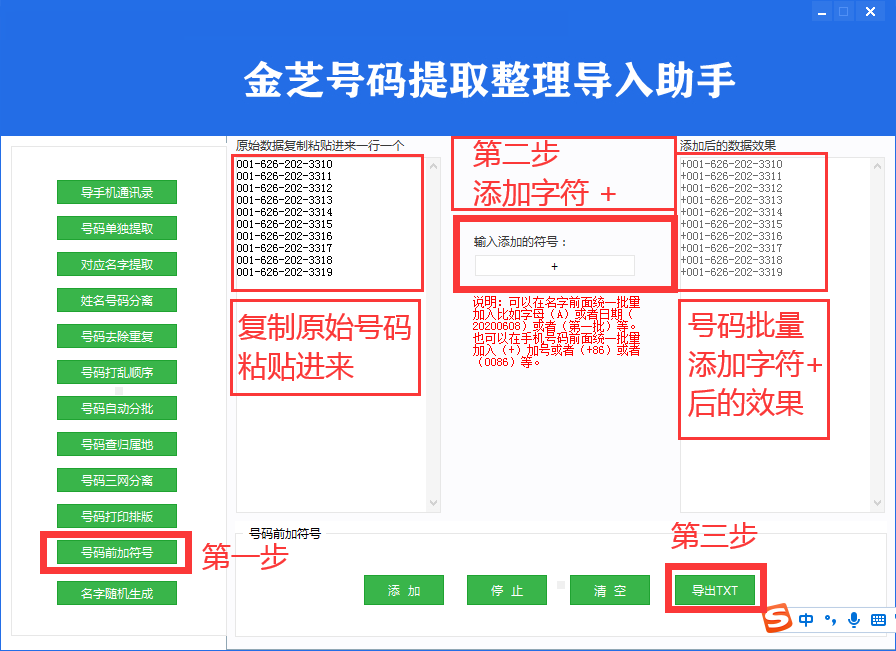Open the soft keyboard icon in the tray
The width and height of the screenshot is (896, 651).
tap(878, 620)
